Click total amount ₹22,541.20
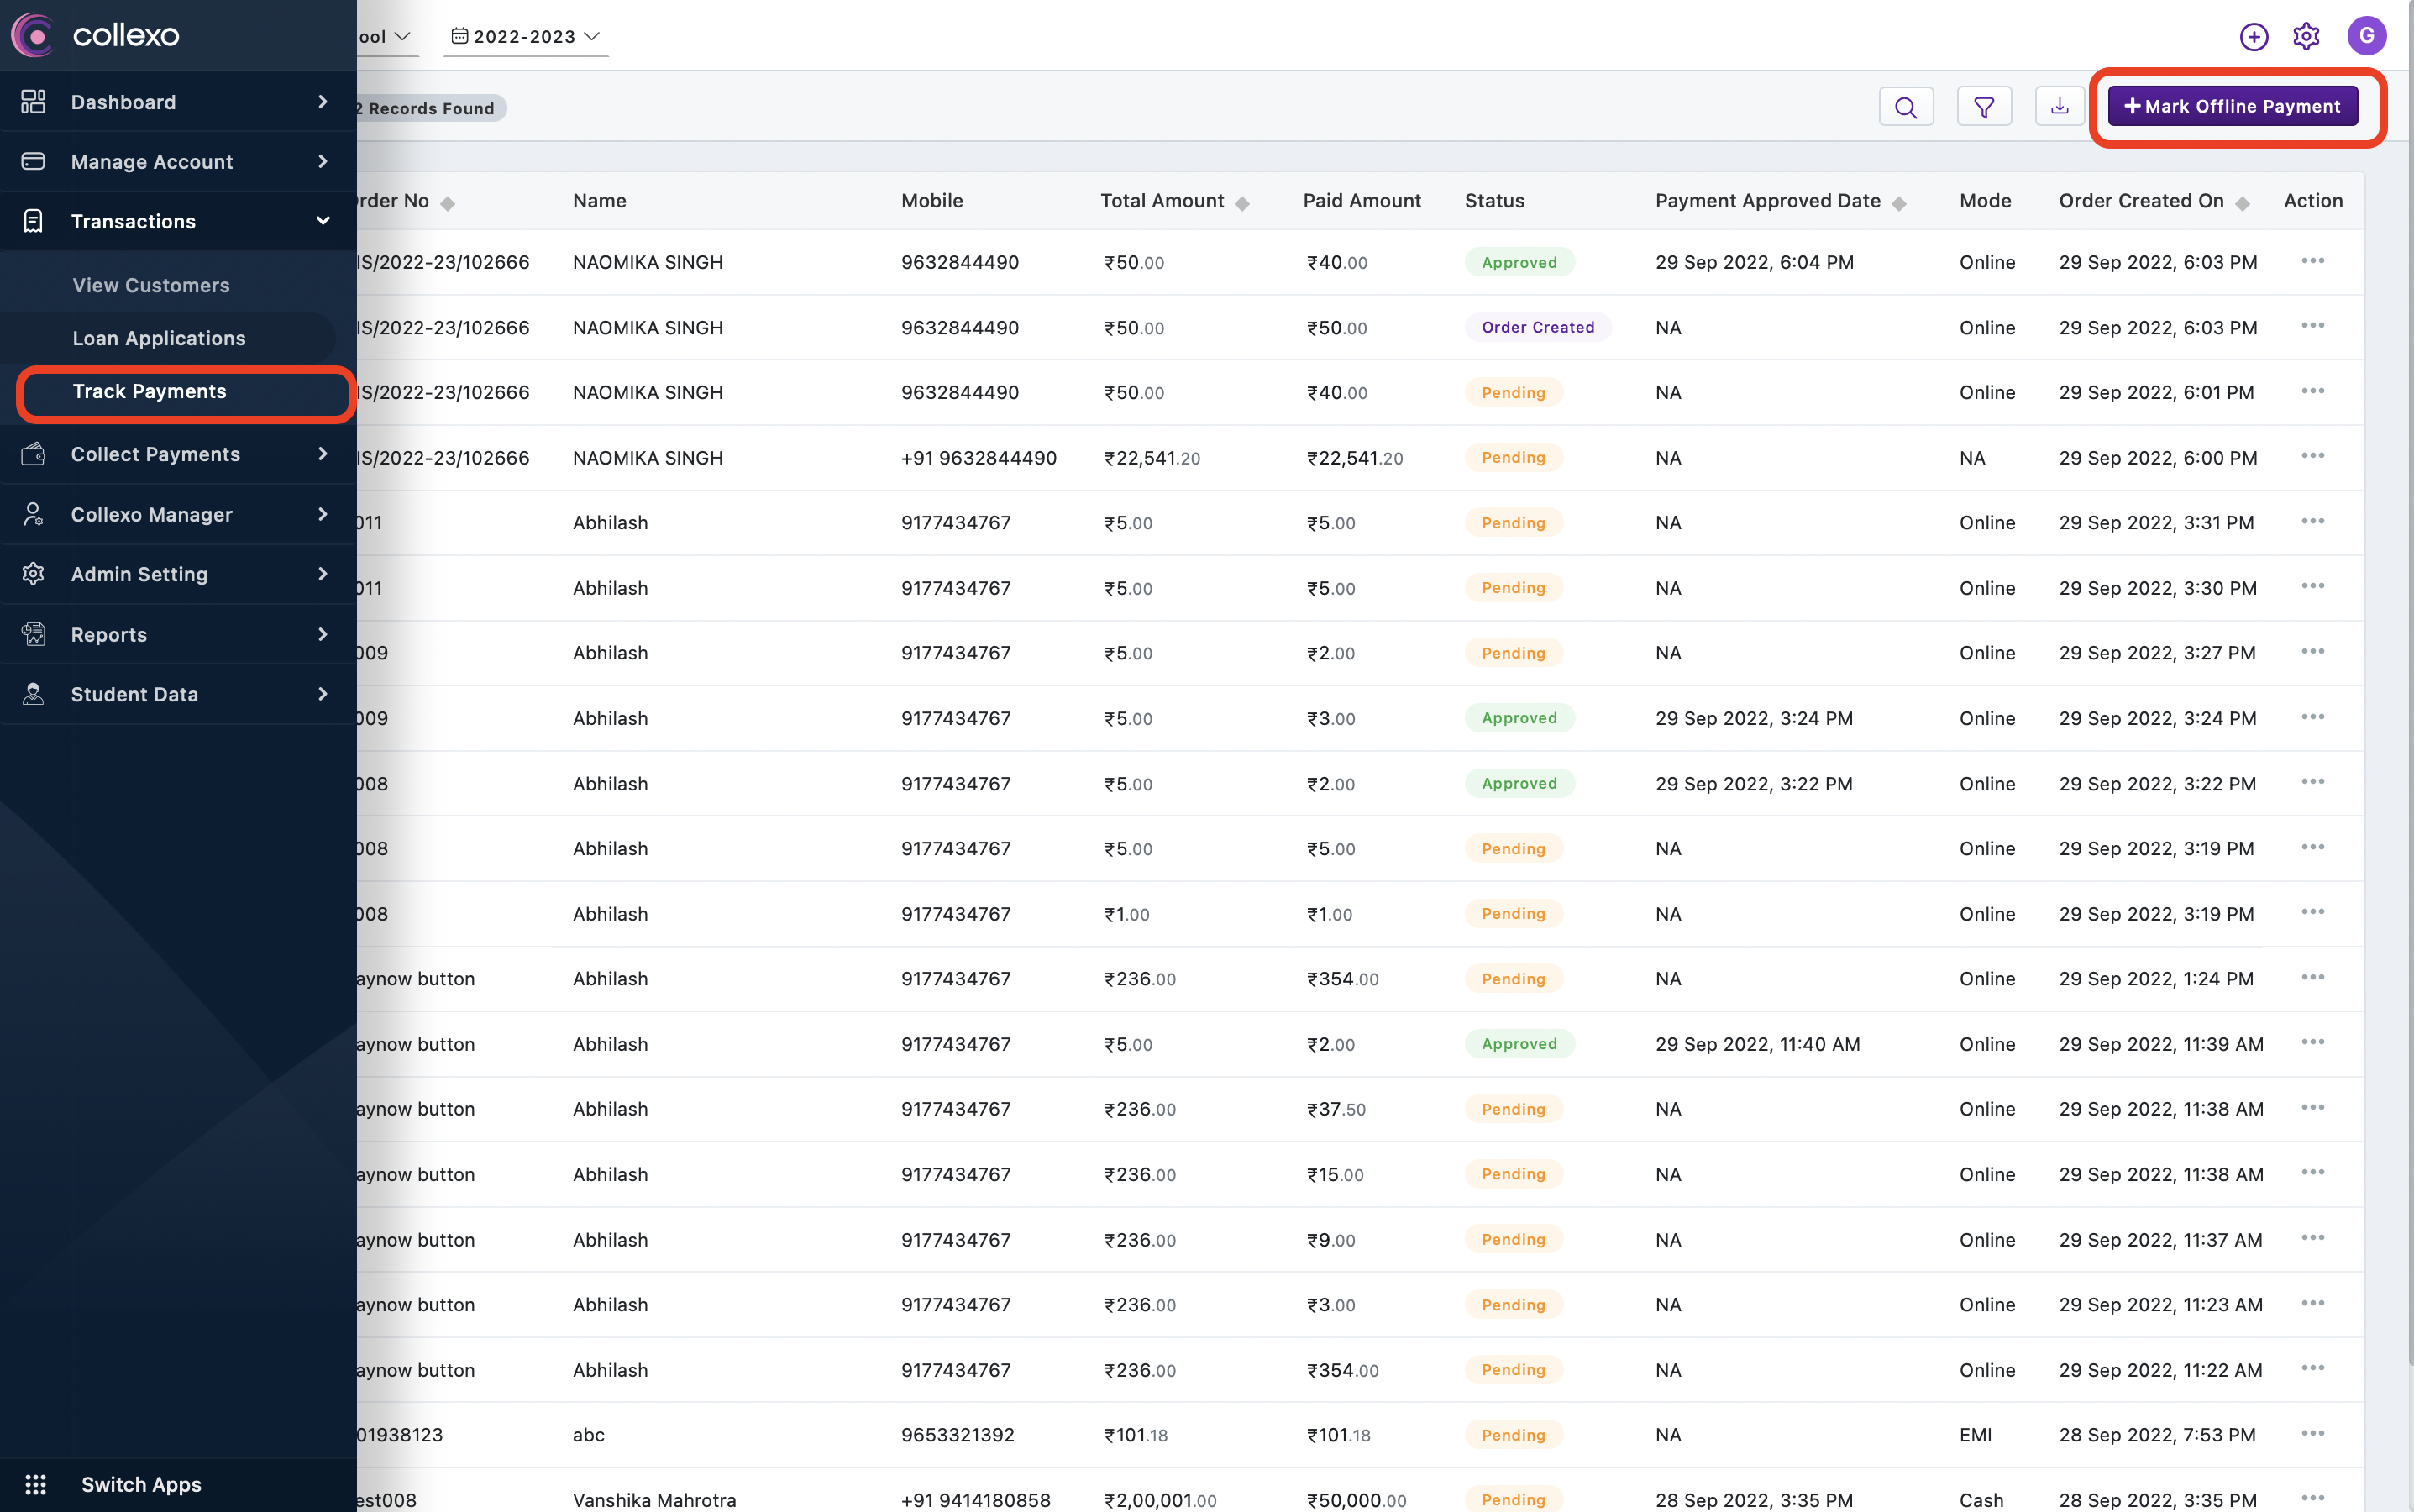Screen dimensions: 2414x1512 click(x=1151, y=457)
